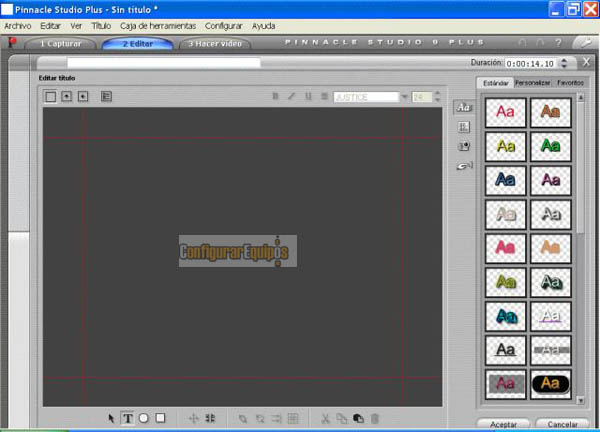Select the rectangle shape tool
Image resolution: width=600 pixels, height=432 pixels.
click(160, 418)
